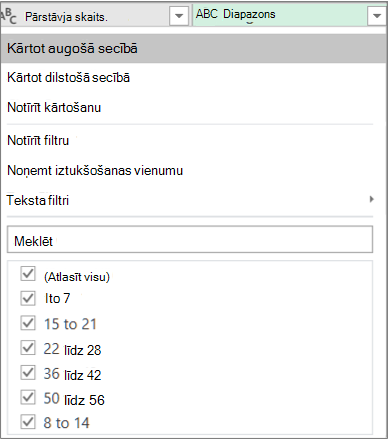The image size is (388, 439).
Task: Click the ABC type icon in Diapazons header
Action: click(207, 14)
